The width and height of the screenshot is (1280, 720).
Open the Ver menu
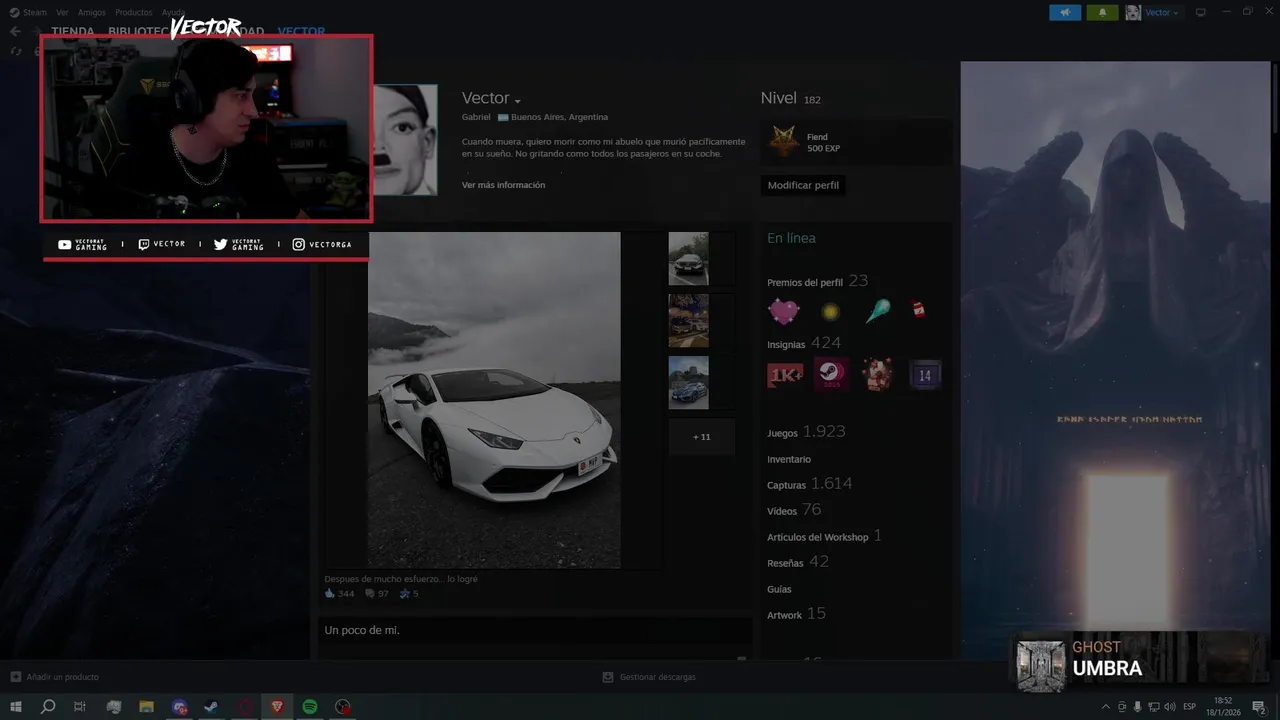click(x=62, y=13)
